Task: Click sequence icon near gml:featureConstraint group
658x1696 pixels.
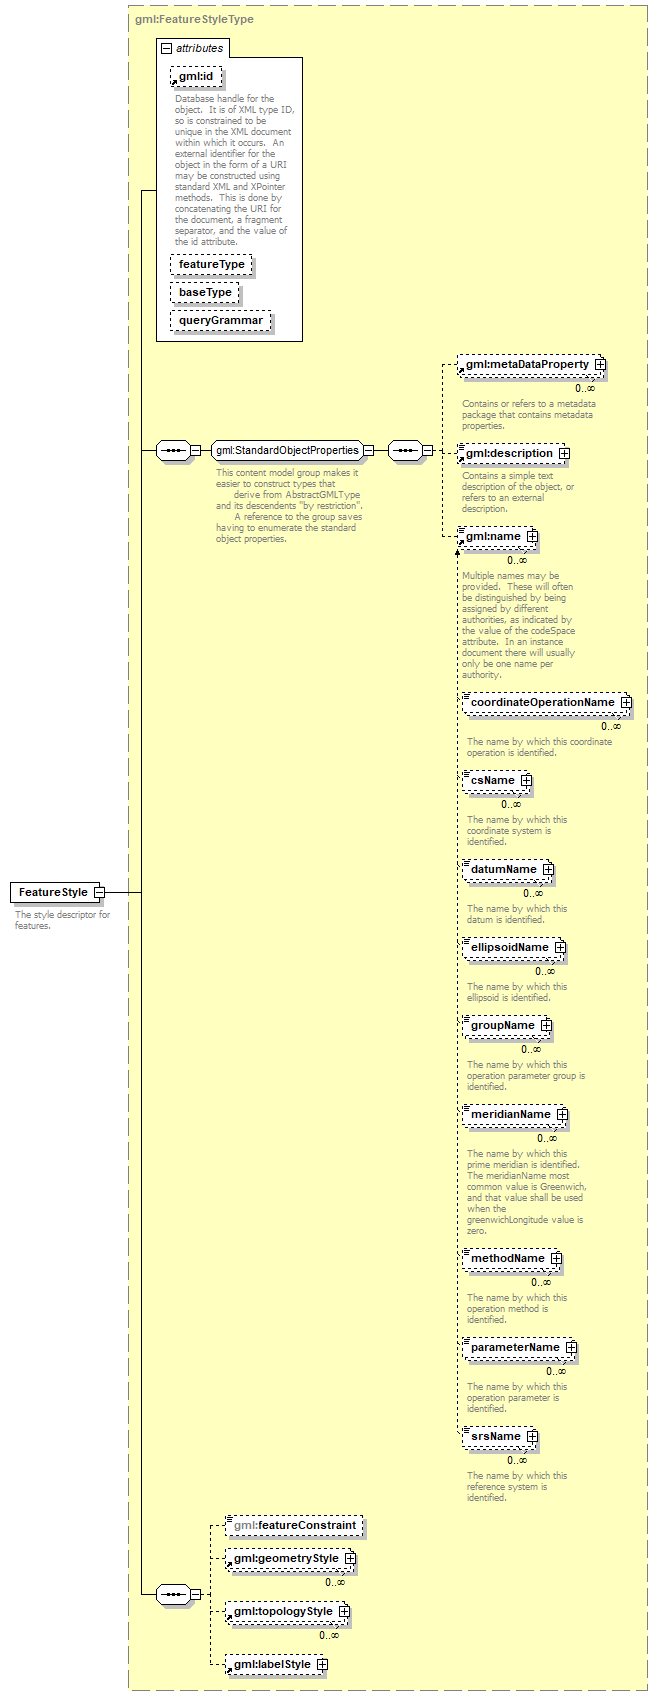Action: (174, 1595)
